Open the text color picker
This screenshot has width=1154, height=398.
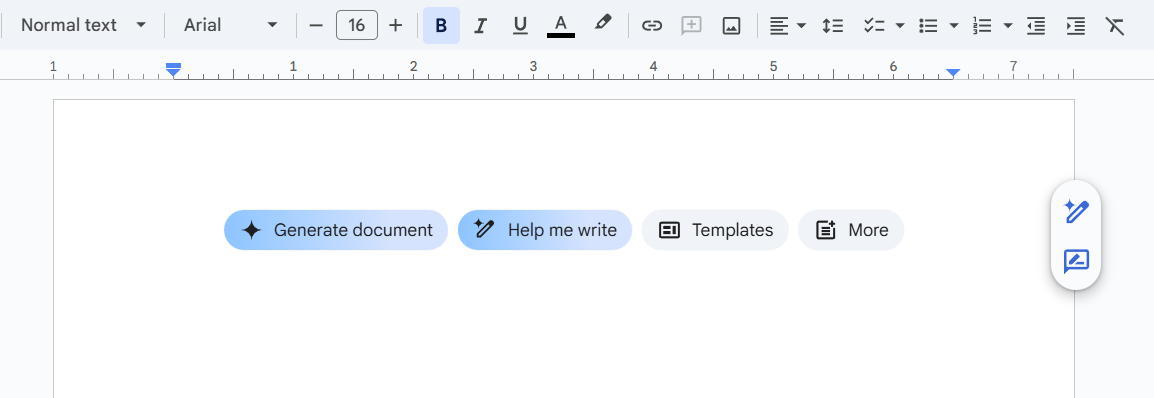(x=561, y=26)
